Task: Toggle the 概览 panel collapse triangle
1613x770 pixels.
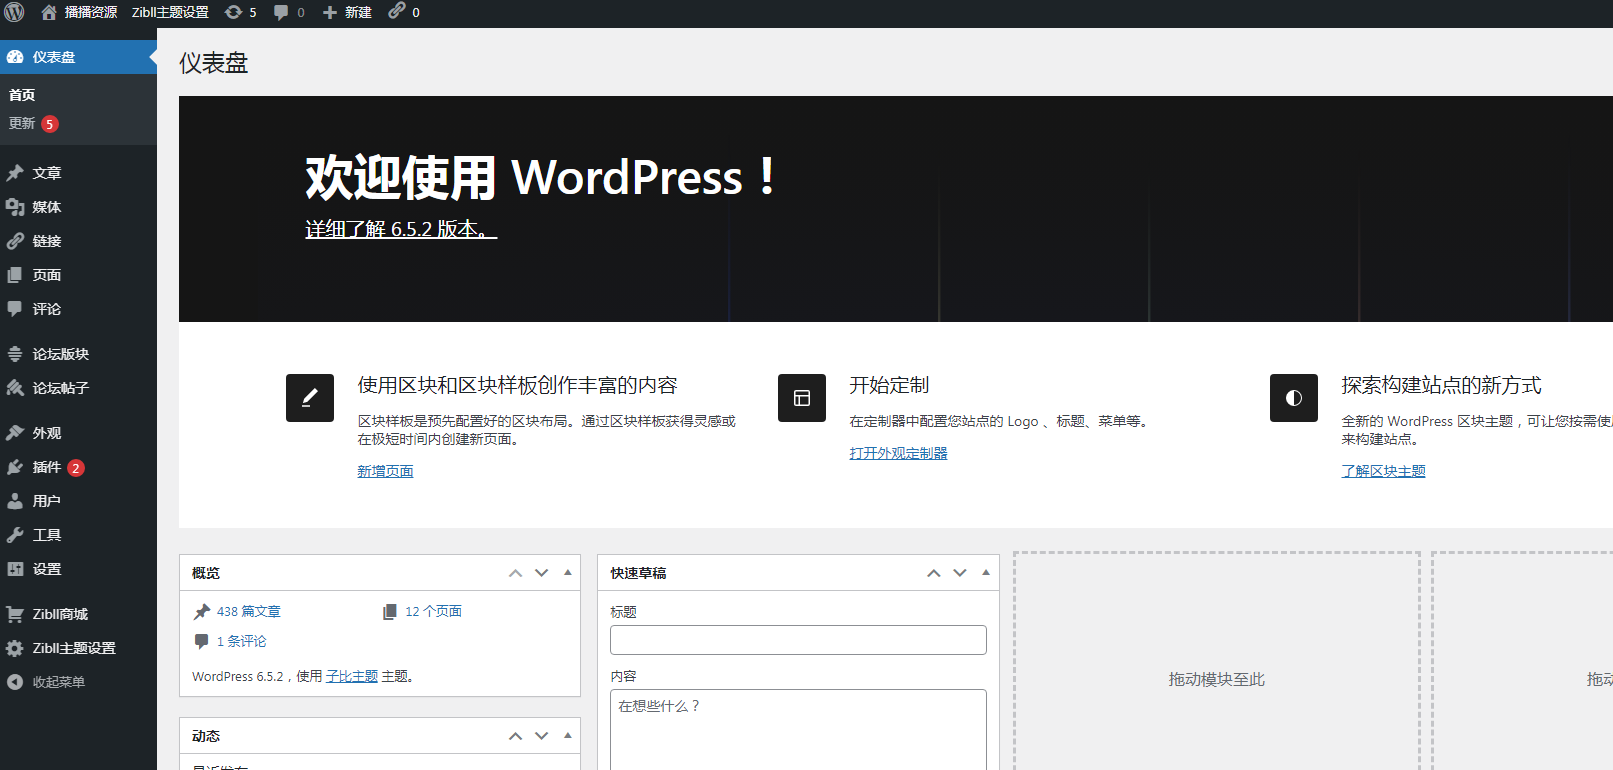Action: coord(568,573)
